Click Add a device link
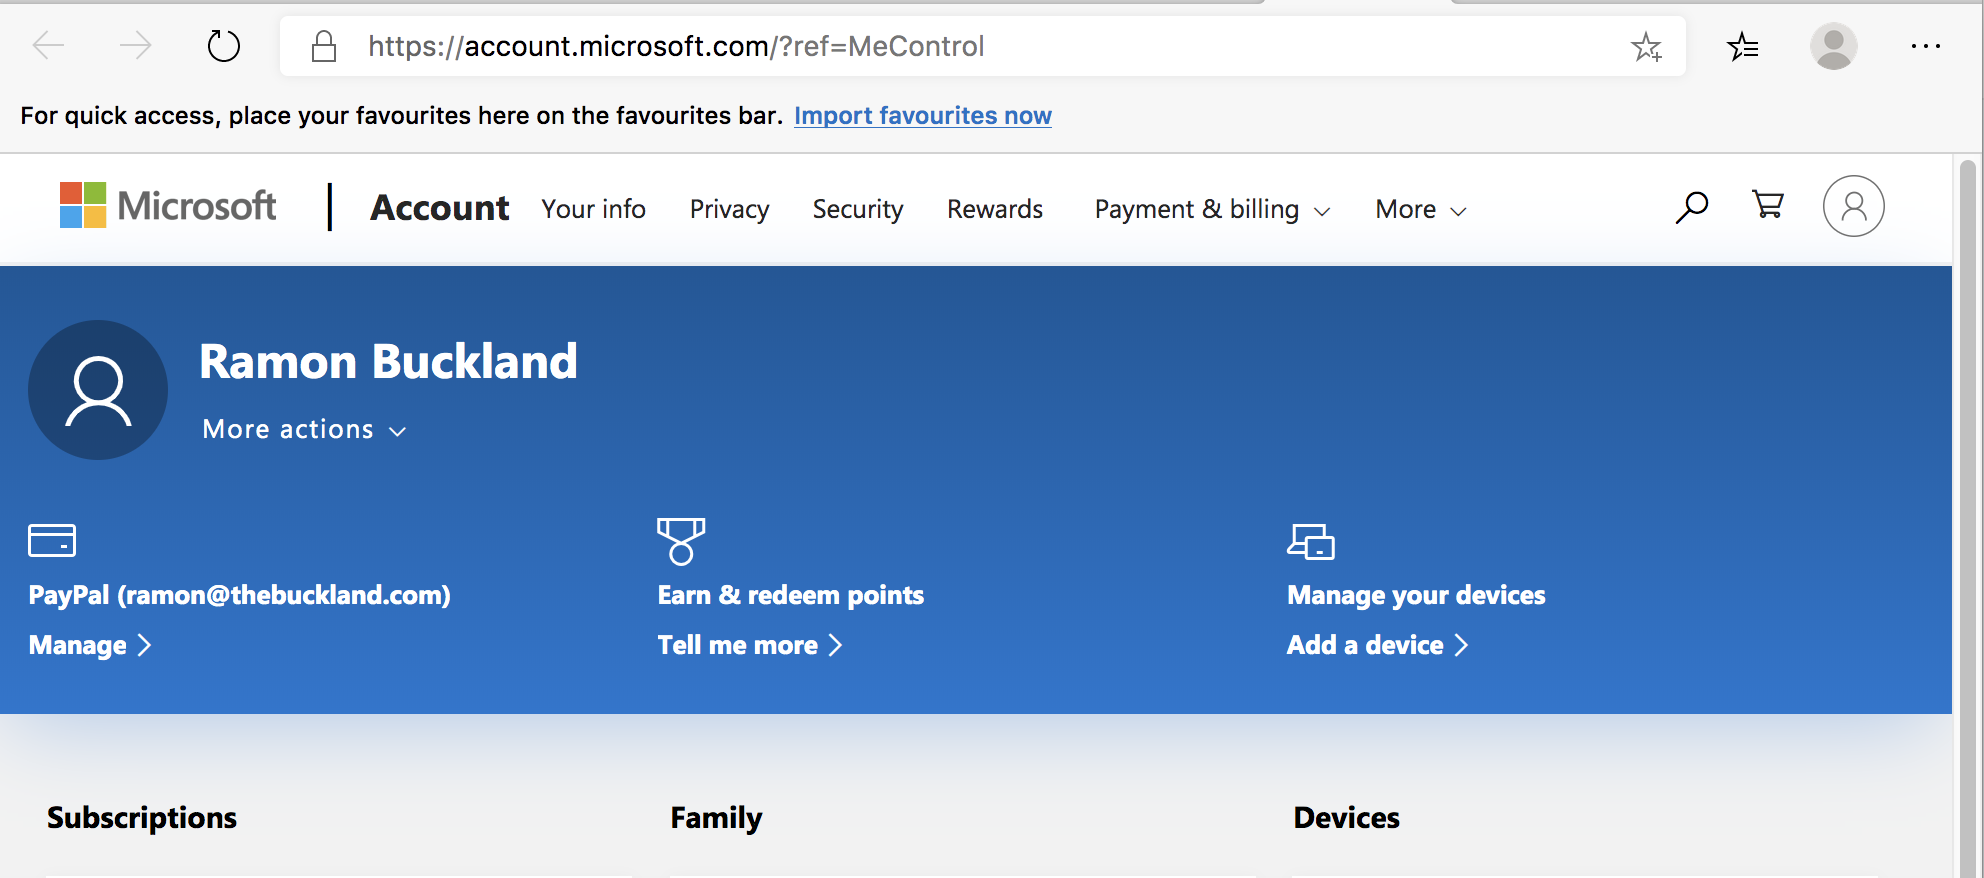This screenshot has width=1984, height=878. tap(1378, 645)
